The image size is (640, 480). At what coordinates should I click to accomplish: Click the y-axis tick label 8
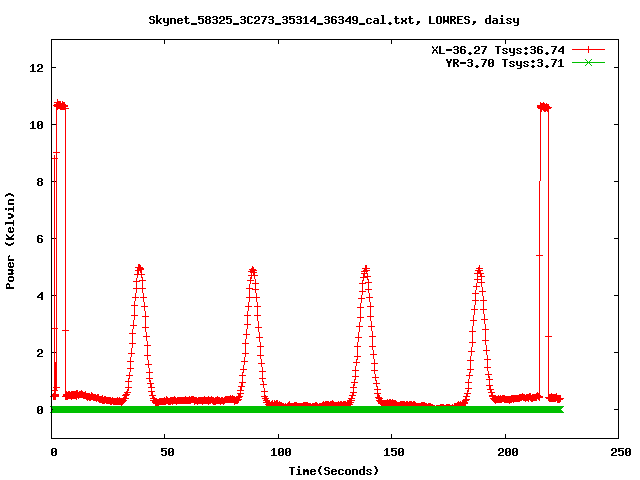(40, 182)
